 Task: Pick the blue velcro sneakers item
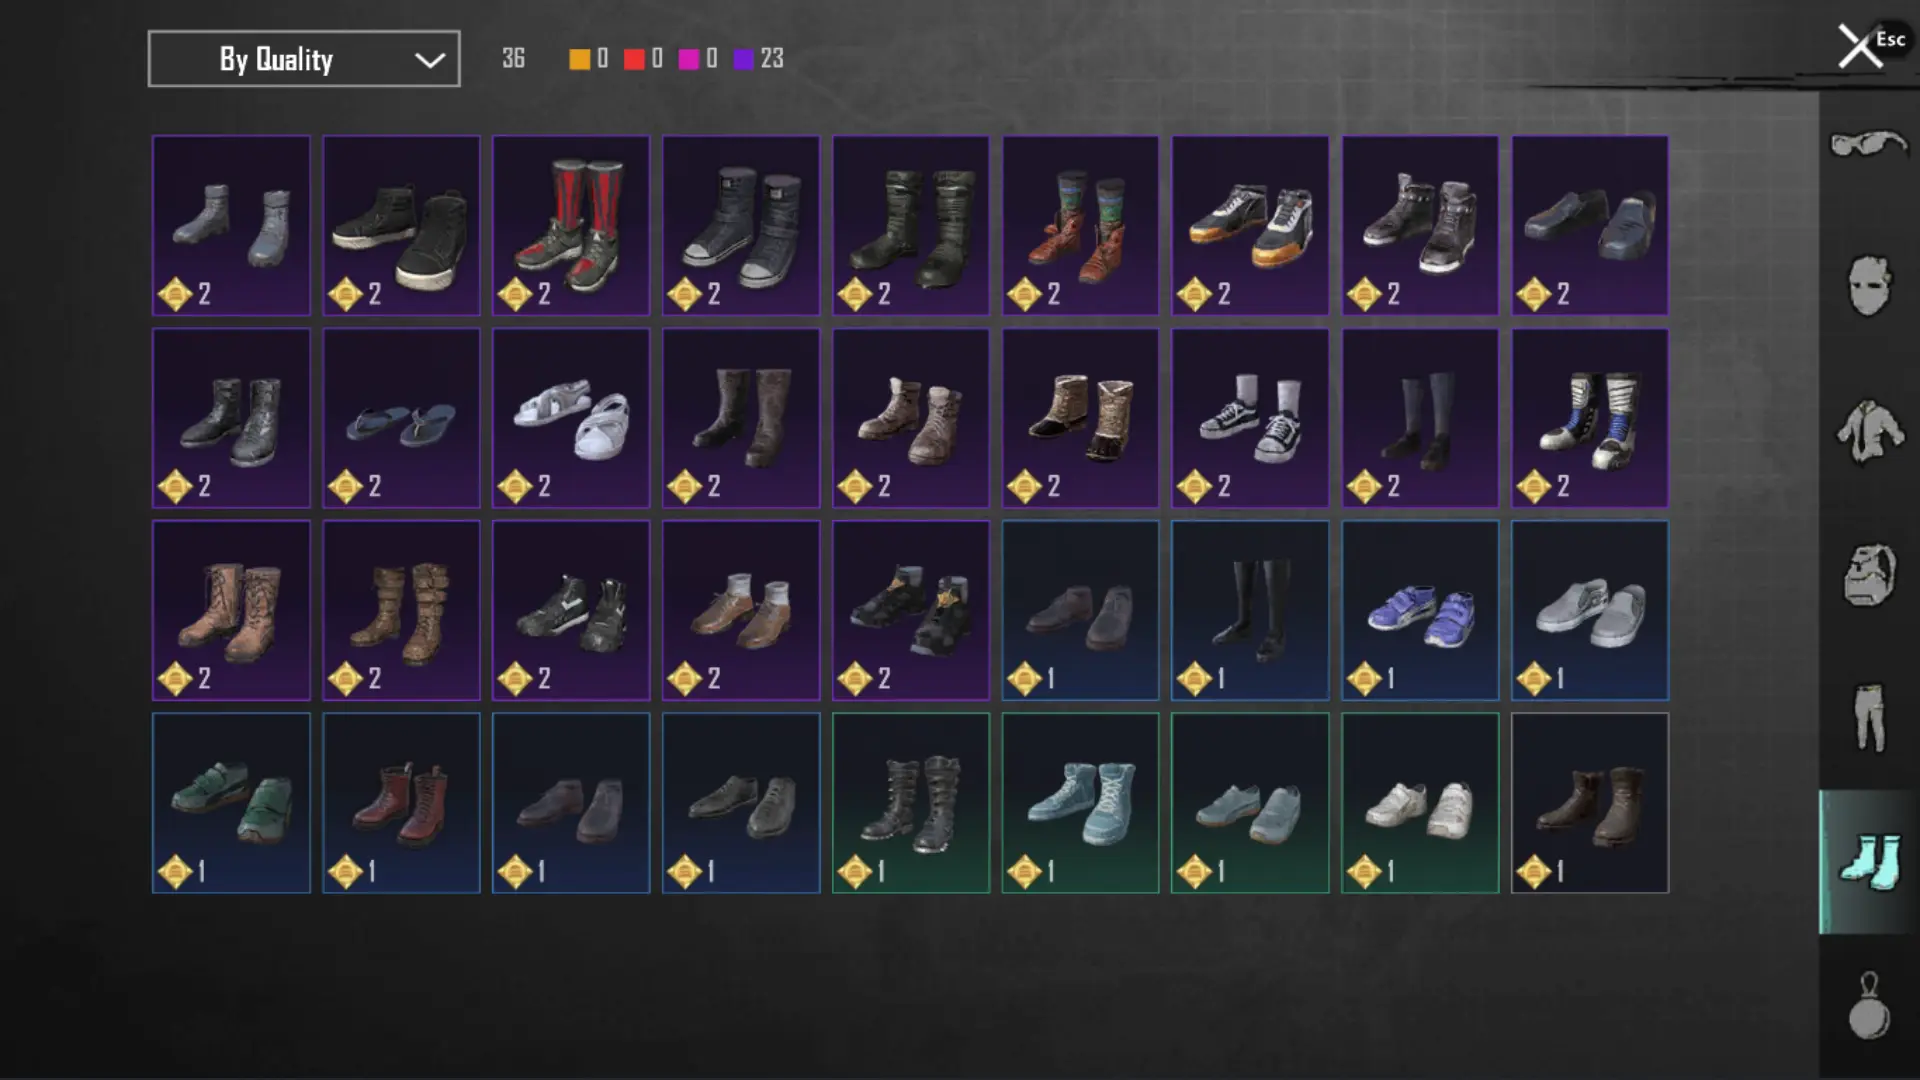[1420, 610]
